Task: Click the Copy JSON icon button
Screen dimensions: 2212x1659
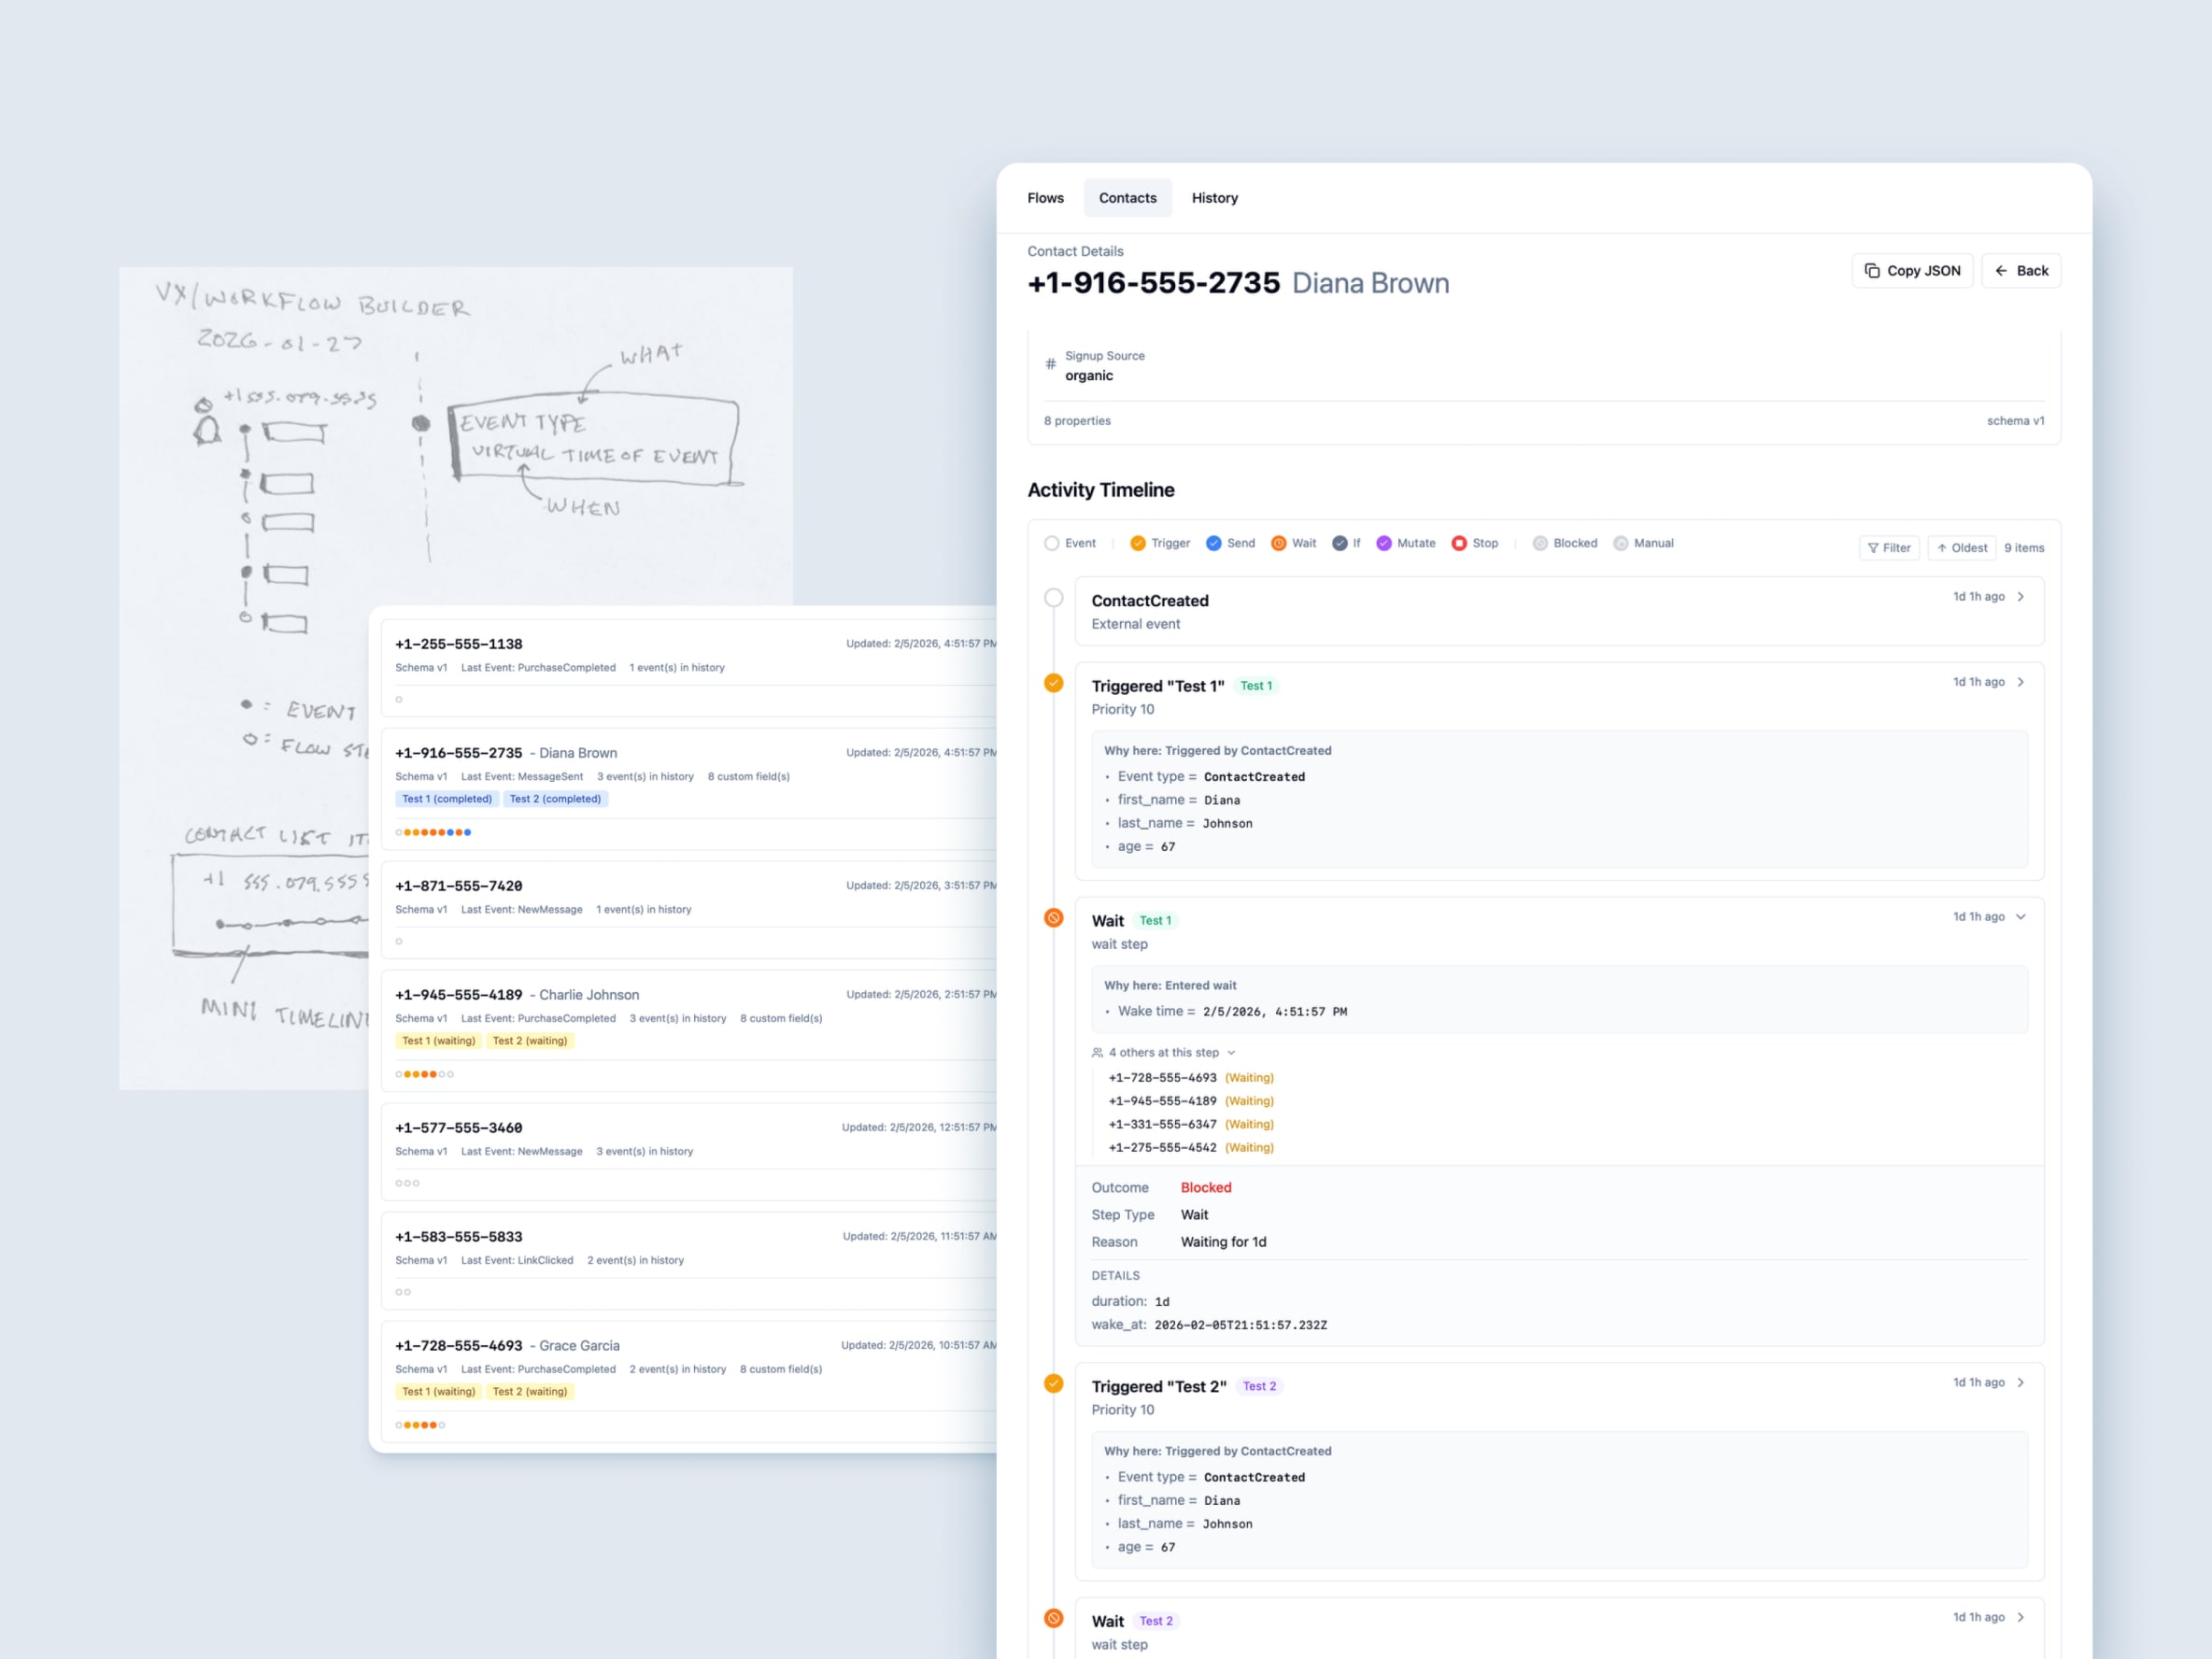Action: pyautogui.click(x=1911, y=271)
